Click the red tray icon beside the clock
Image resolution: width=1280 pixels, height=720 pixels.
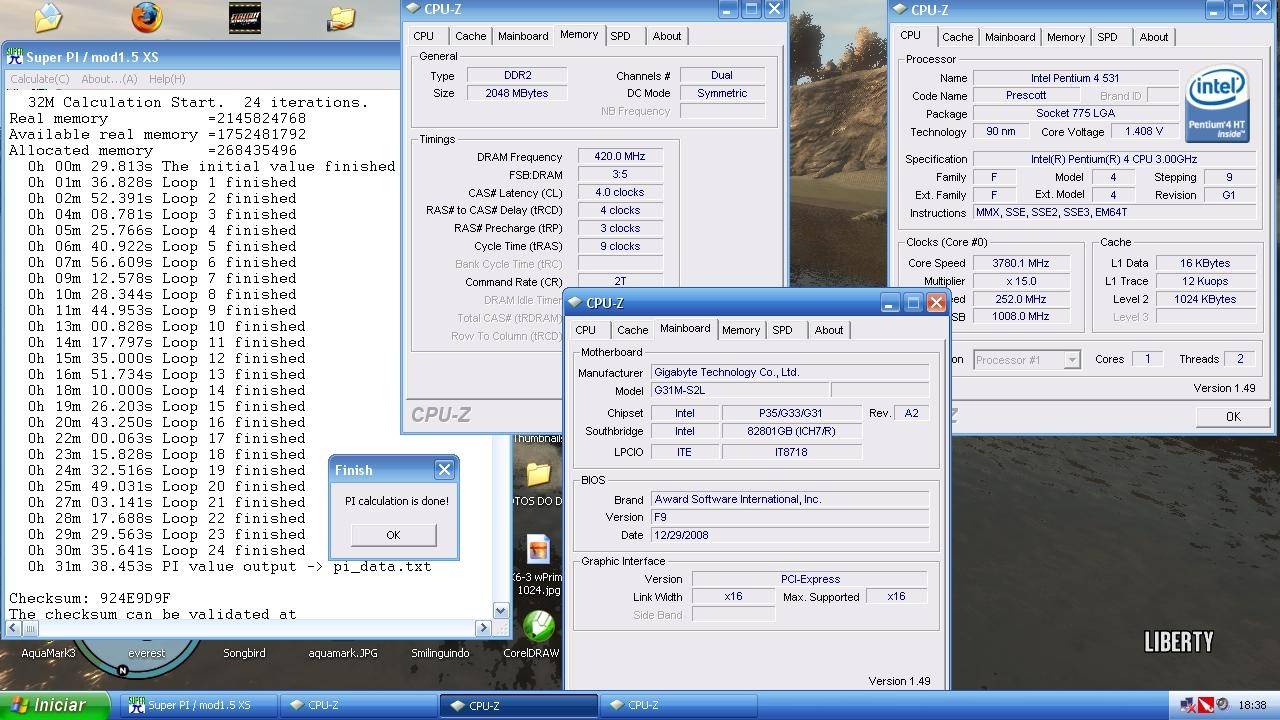pos(1205,705)
